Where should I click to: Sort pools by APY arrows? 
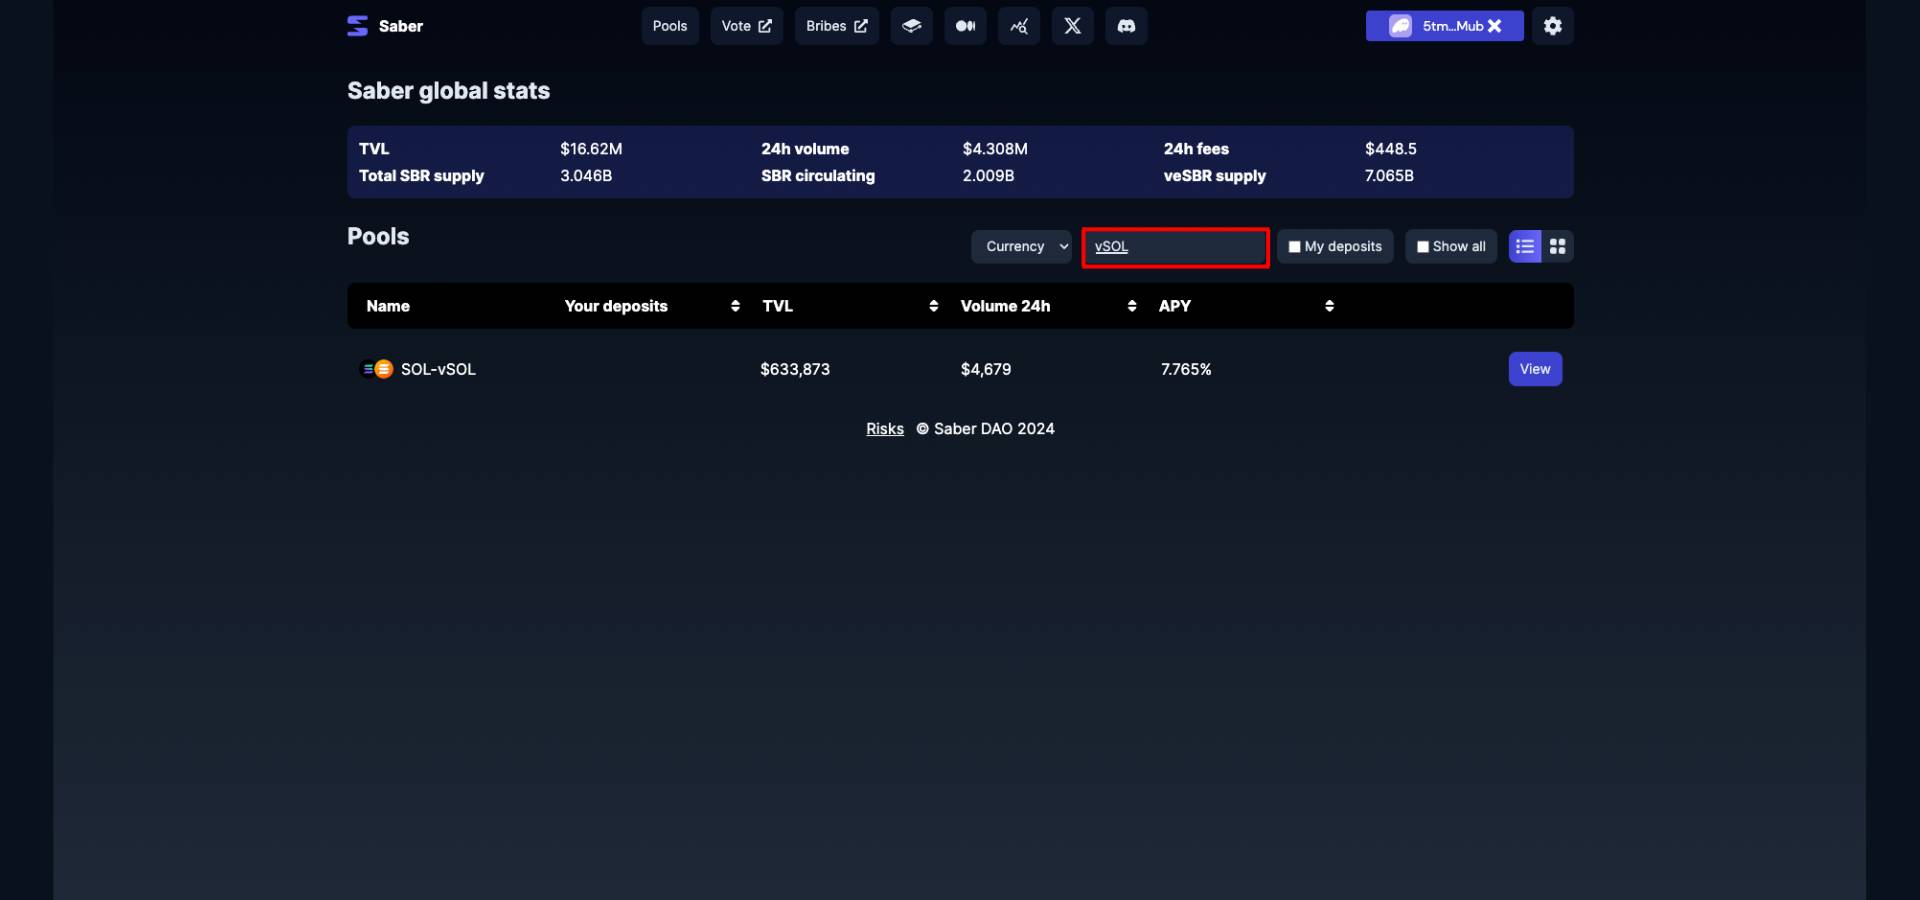(1329, 306)
